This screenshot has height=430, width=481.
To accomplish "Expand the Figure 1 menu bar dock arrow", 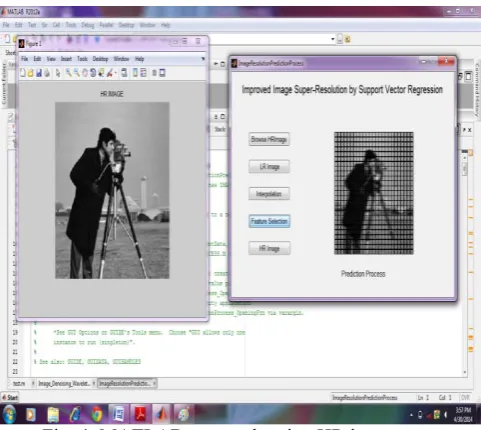I will click(x=203, y=59).
